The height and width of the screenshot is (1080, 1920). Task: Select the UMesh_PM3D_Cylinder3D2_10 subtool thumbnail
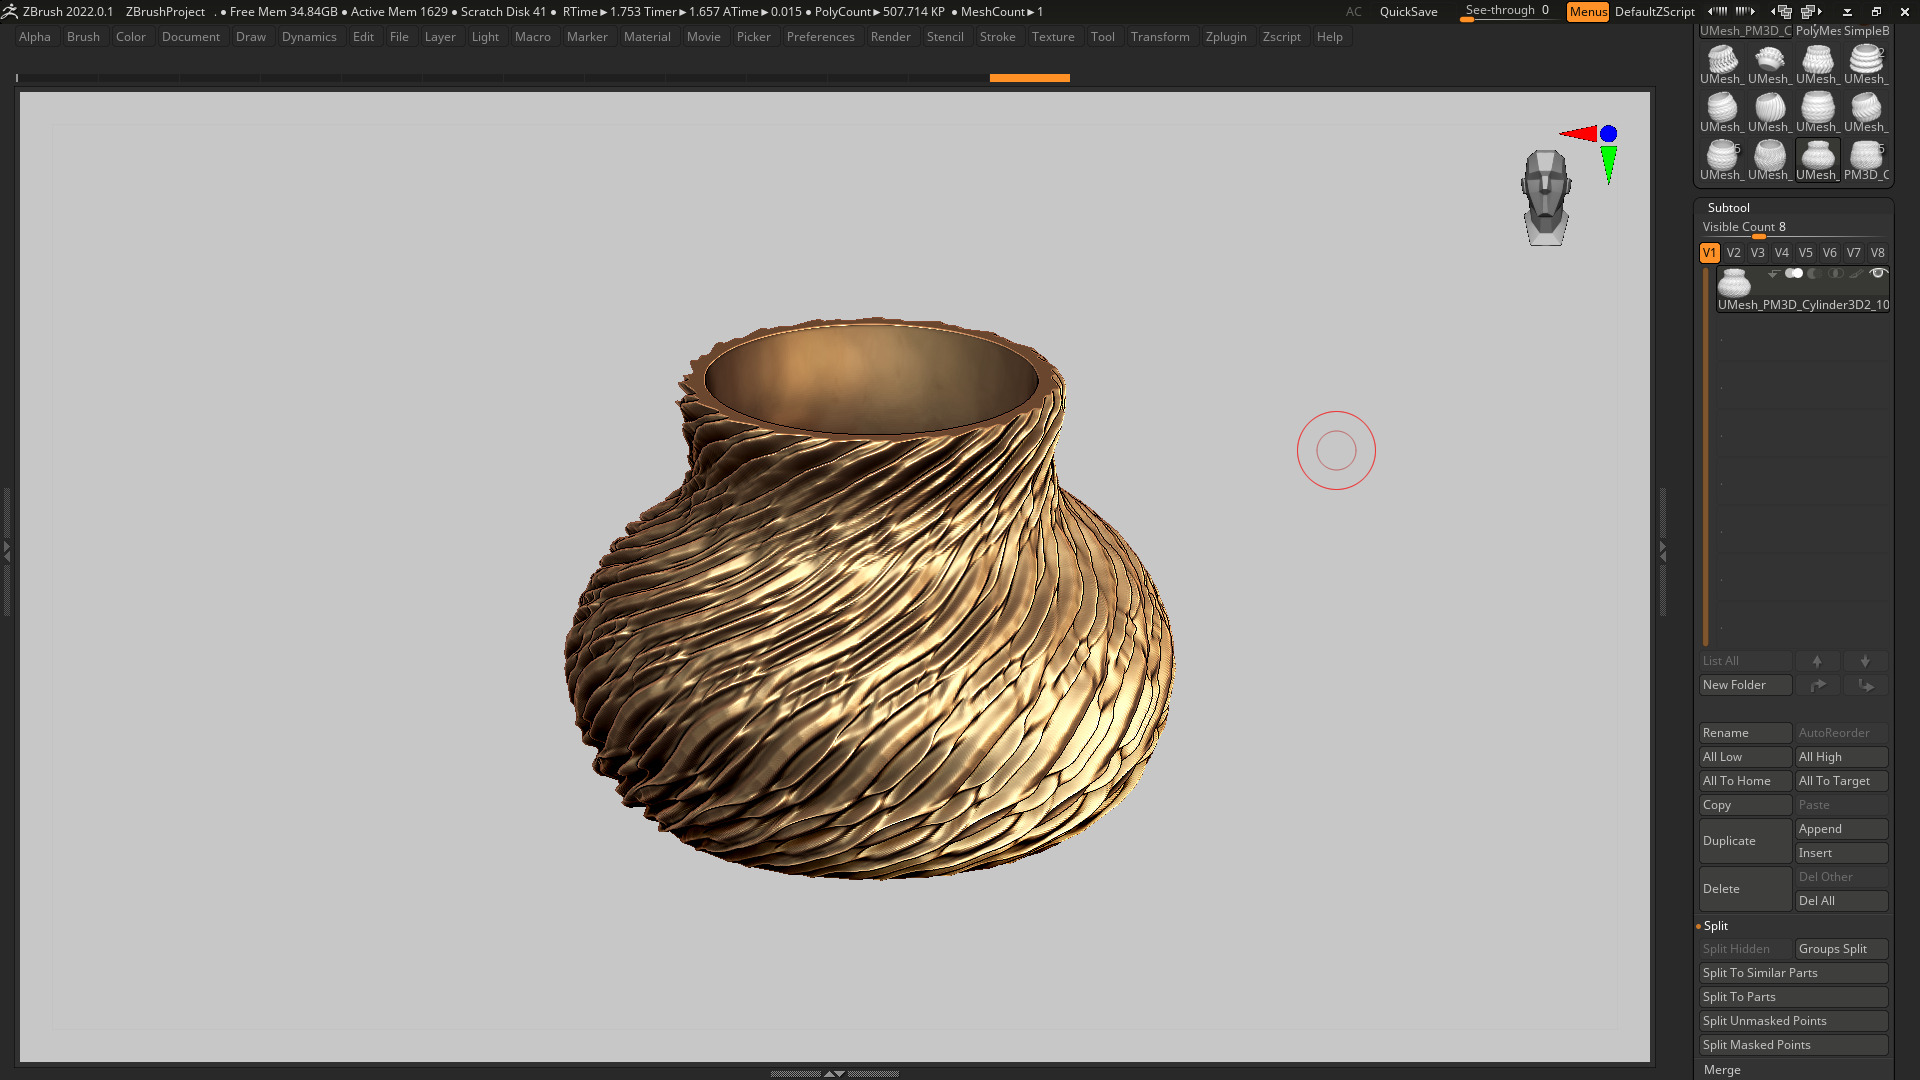click(x=1734, y=283)
